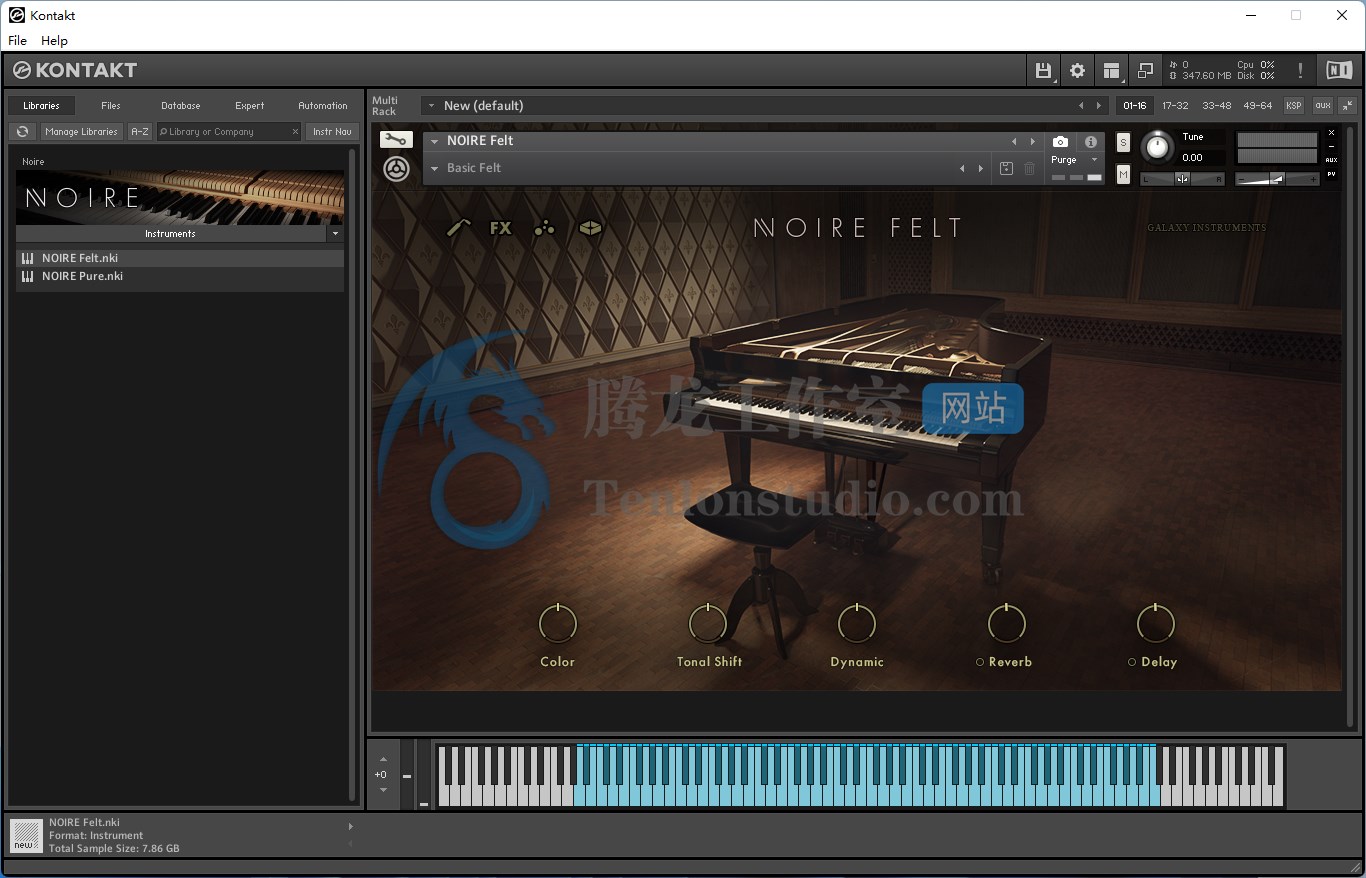1366x878 pixels.
Task: Clear the library search field
Action: [295, 131]
